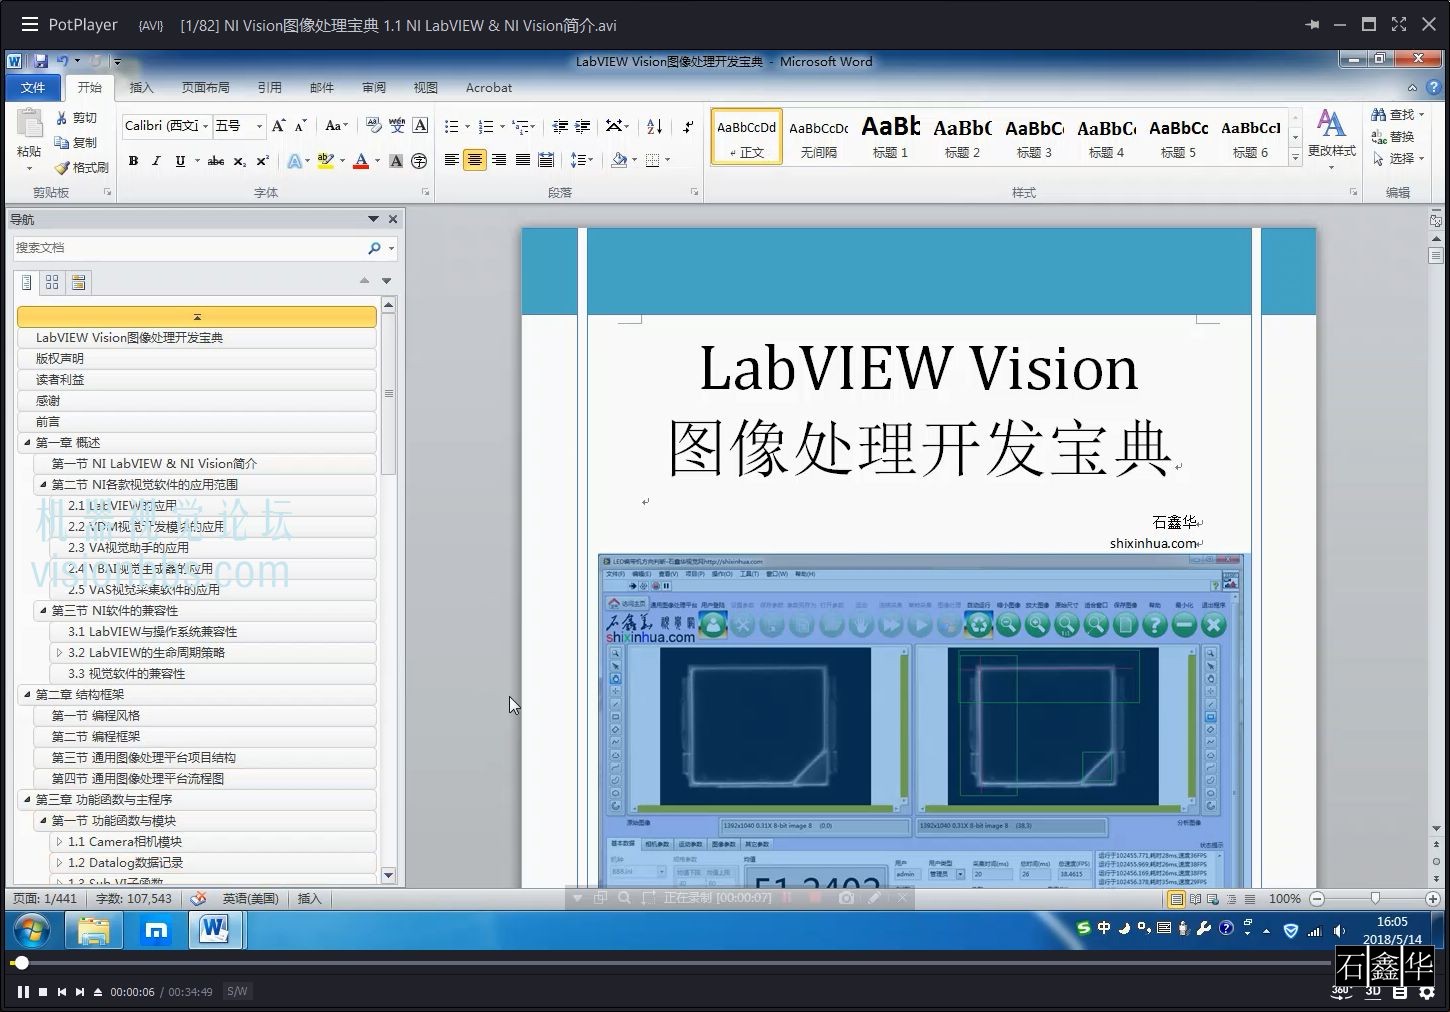Open the 文件 tab
Viewport: 1450px width, 1012px height.
tap(33, 88)
